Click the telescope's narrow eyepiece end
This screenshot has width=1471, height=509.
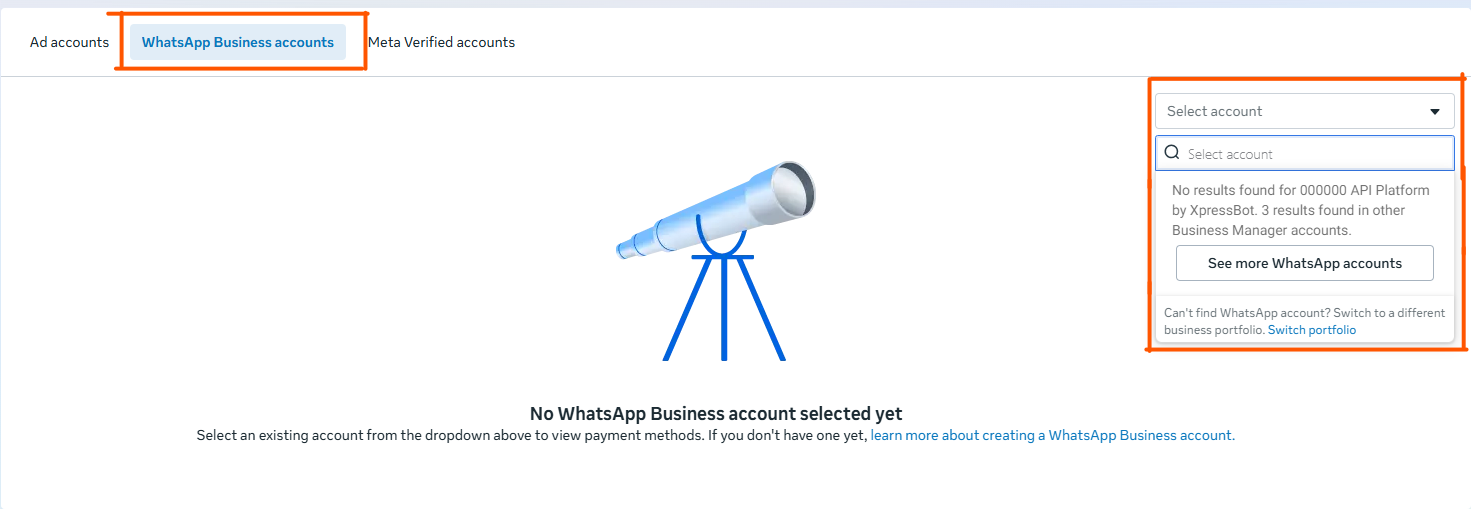[623, 247]
